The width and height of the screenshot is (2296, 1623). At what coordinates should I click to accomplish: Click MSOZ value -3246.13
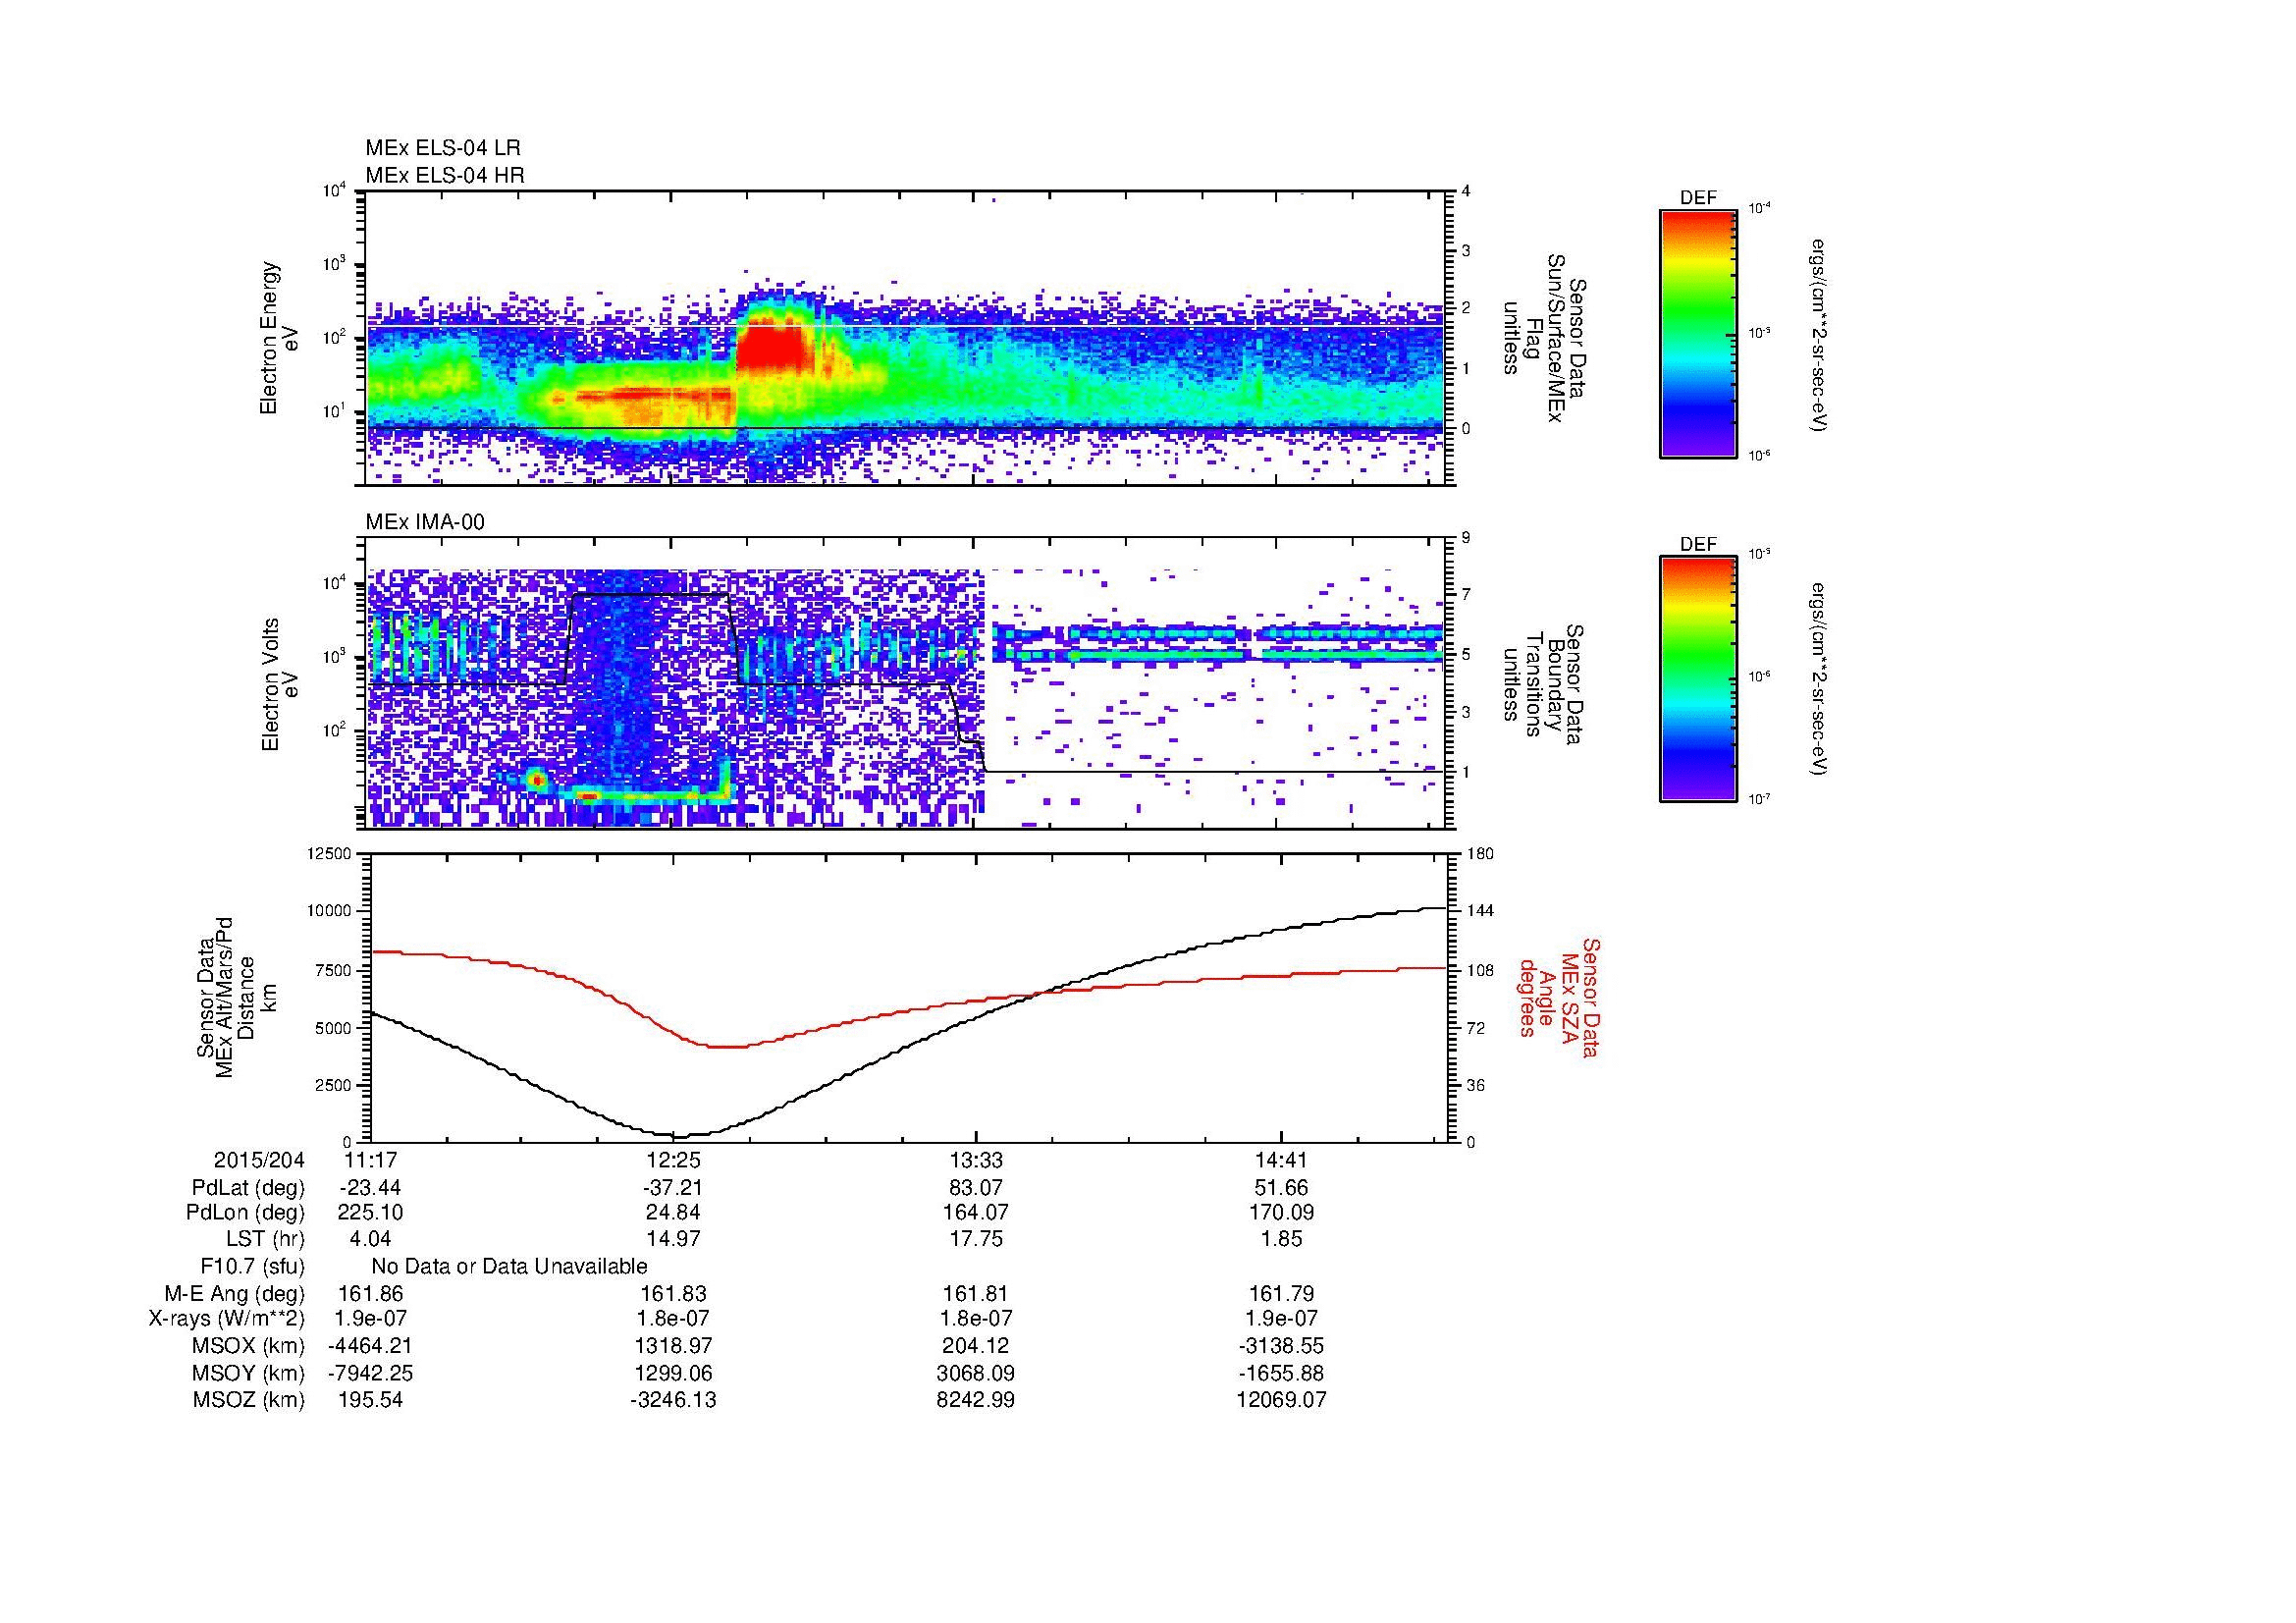[673, 1400]
